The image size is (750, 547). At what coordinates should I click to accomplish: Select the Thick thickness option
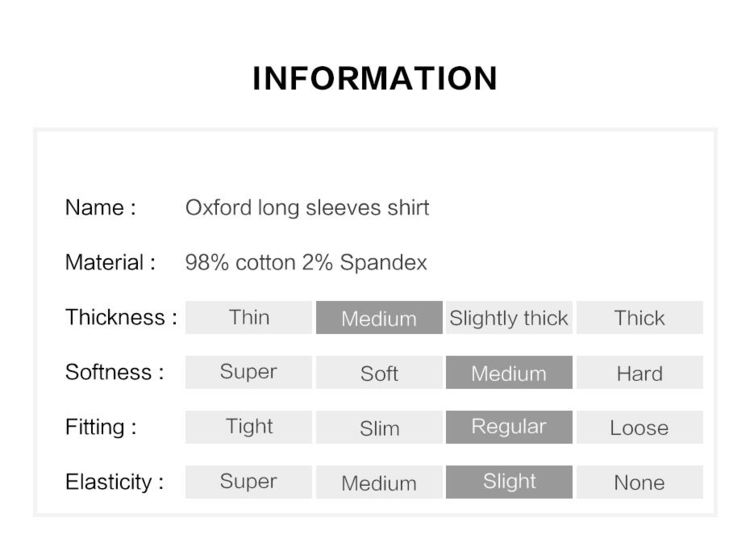[x=640, y=317]
